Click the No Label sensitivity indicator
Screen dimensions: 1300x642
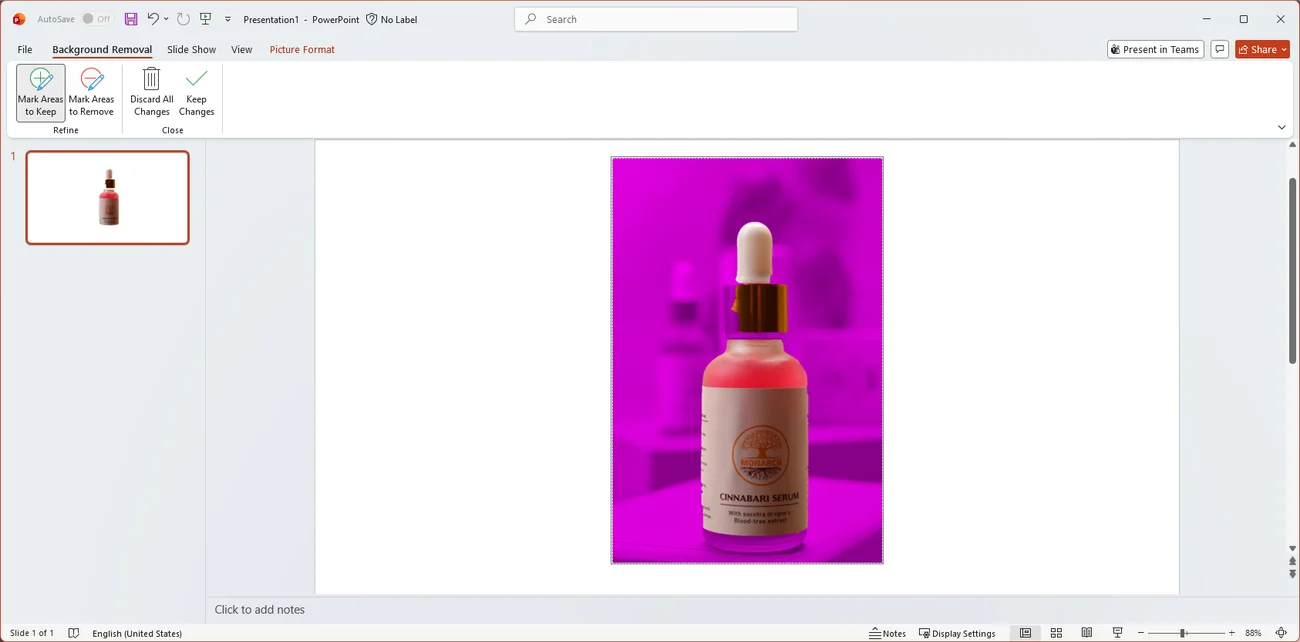click(x=391, y=19)
